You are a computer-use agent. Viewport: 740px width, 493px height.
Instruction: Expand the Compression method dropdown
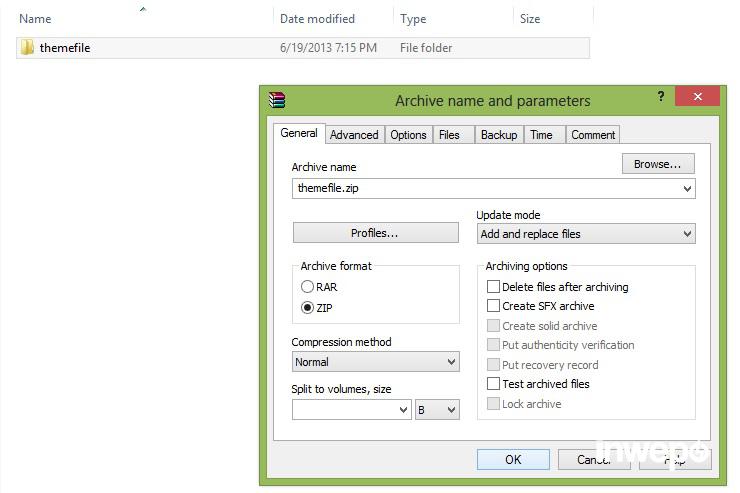click(x=375, y=362)
